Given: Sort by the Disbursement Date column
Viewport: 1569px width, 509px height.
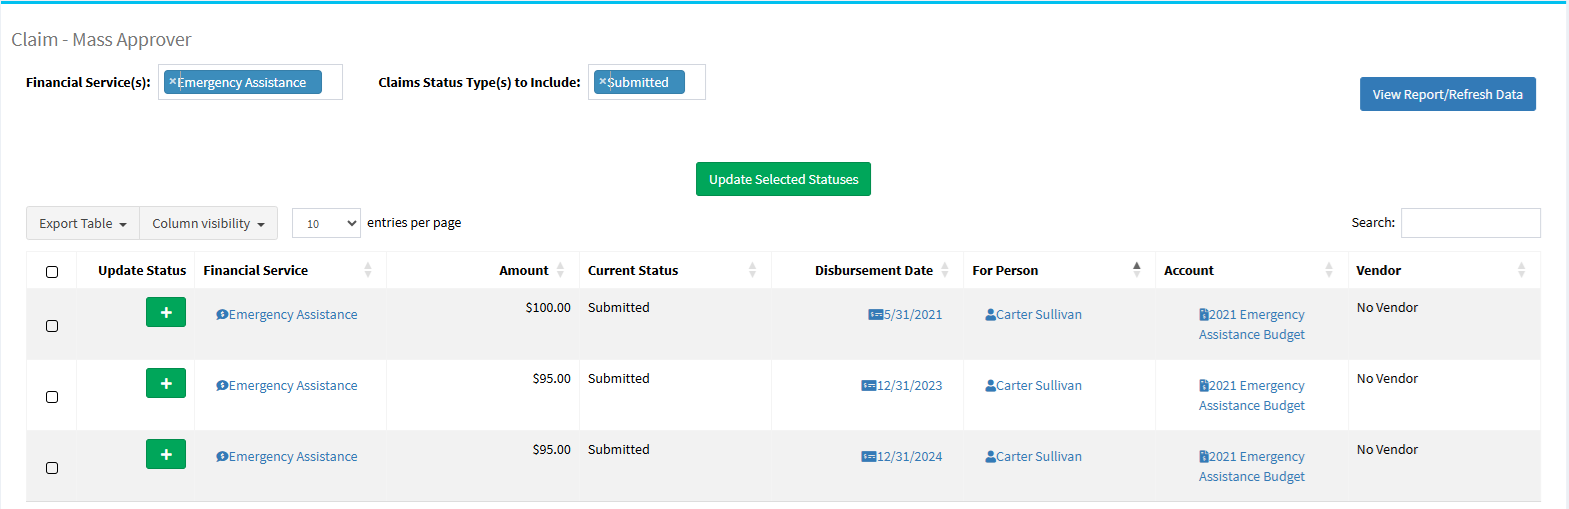Looking at the screenshot, I should click(873, 270).
